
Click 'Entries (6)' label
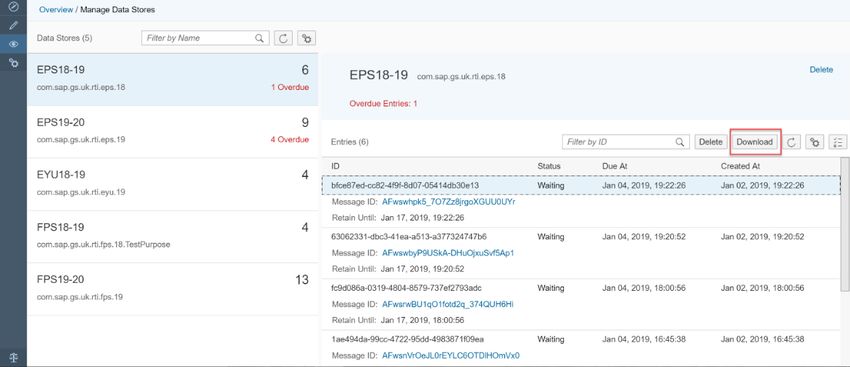tap(350, 142)
